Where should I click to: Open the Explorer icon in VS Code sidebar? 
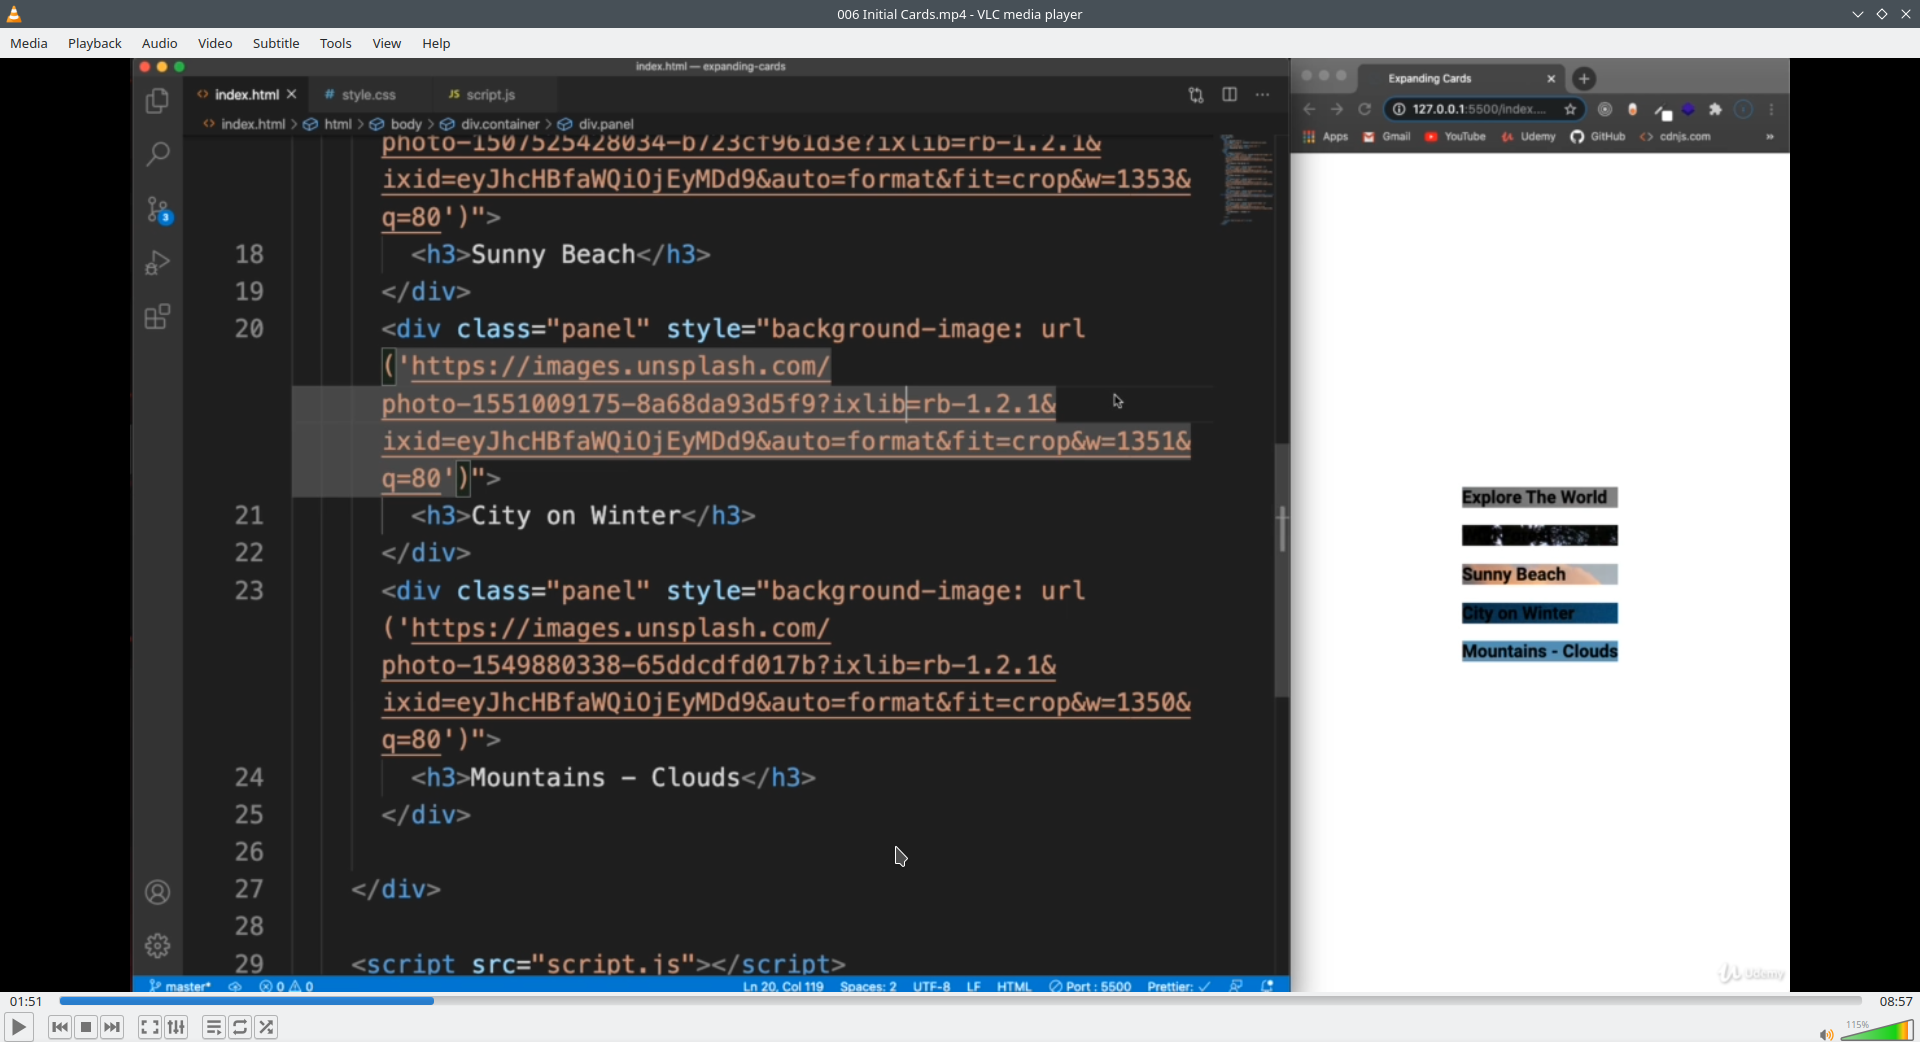[x=157, y=101]
